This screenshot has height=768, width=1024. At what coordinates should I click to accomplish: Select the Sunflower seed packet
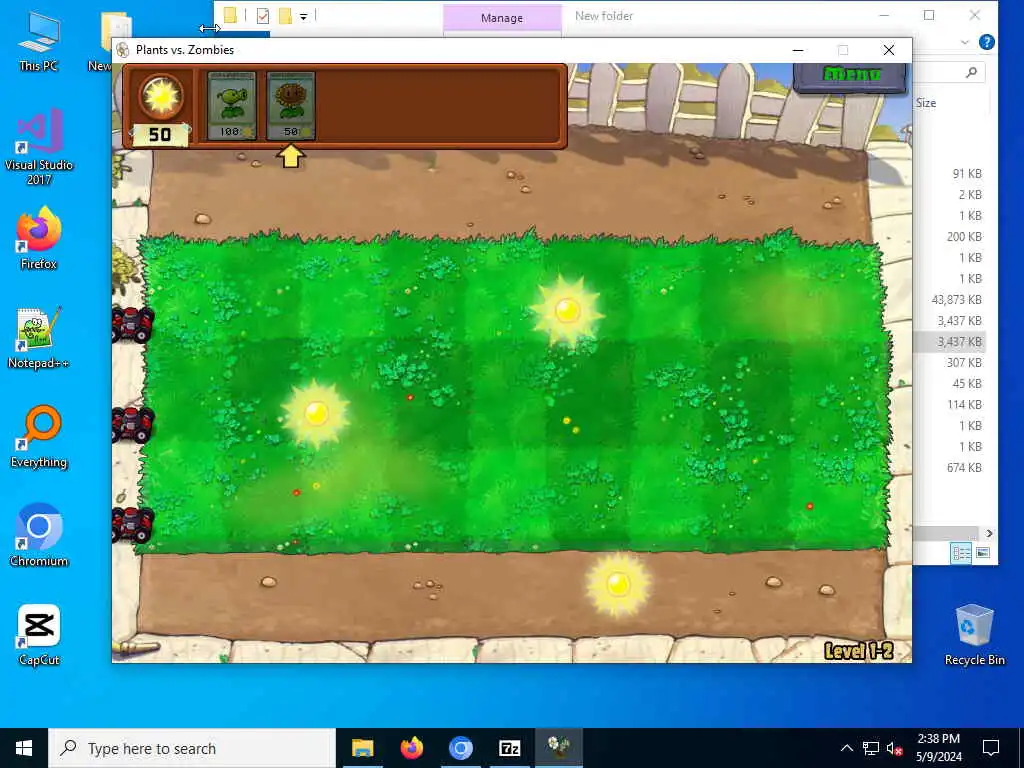coord(291,106)
